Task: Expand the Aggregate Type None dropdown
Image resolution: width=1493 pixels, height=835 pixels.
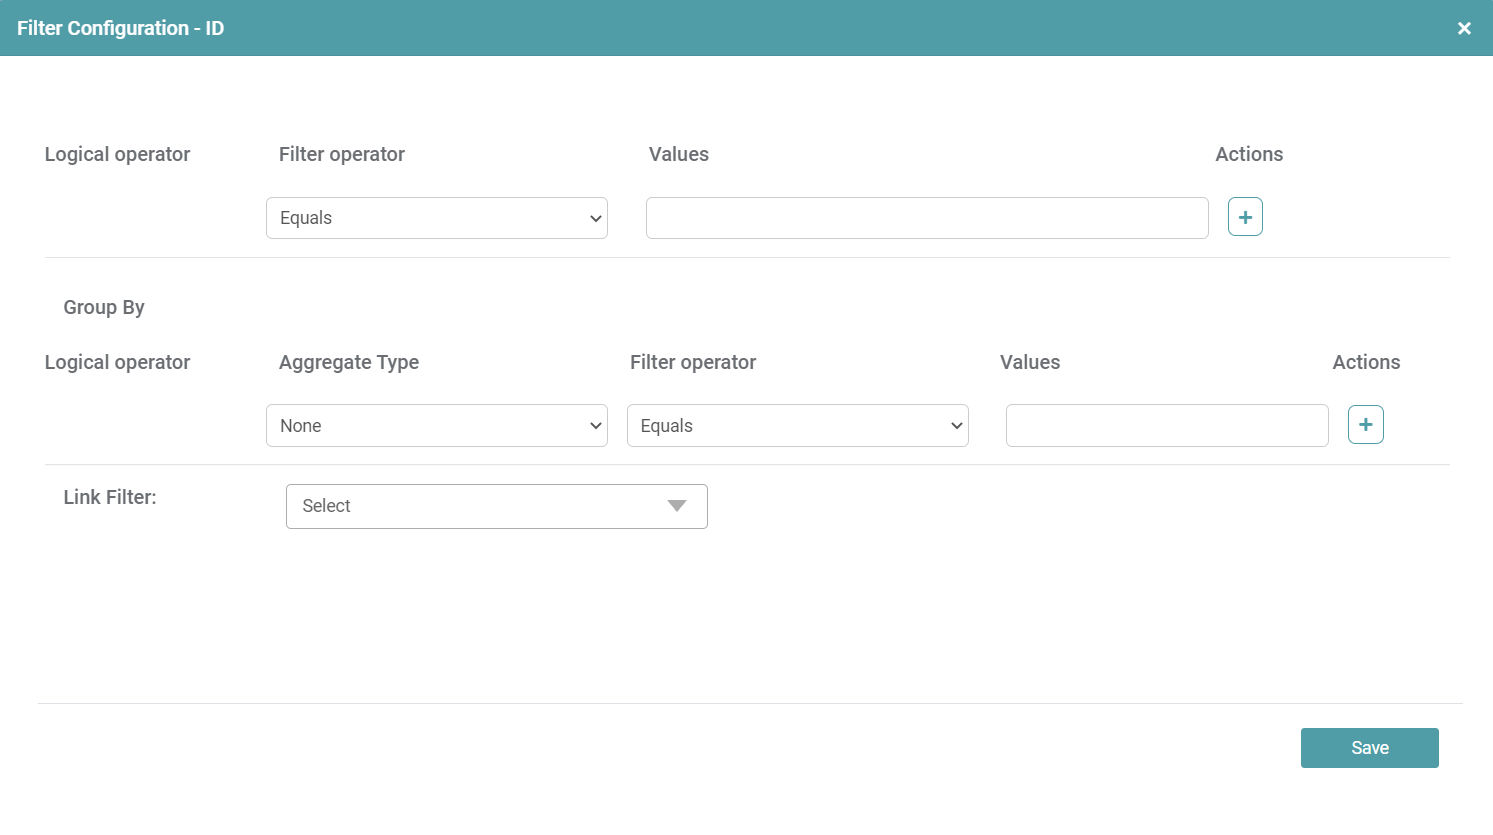Action: coord(437,426)
